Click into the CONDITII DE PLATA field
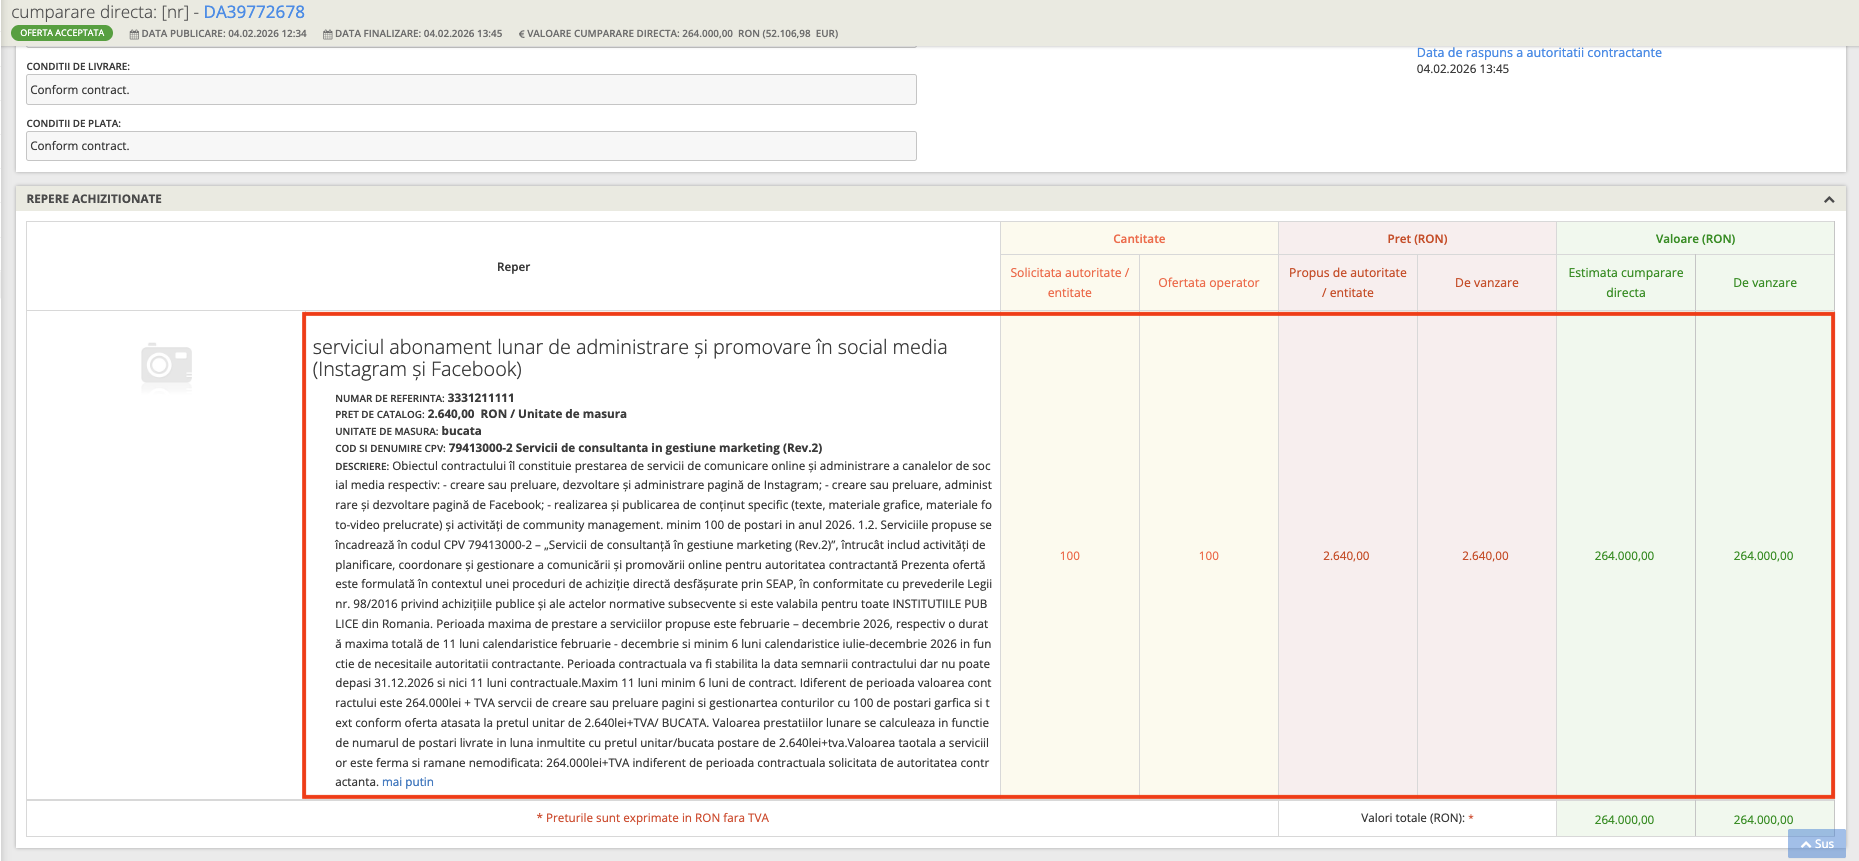 click(470, 146)
